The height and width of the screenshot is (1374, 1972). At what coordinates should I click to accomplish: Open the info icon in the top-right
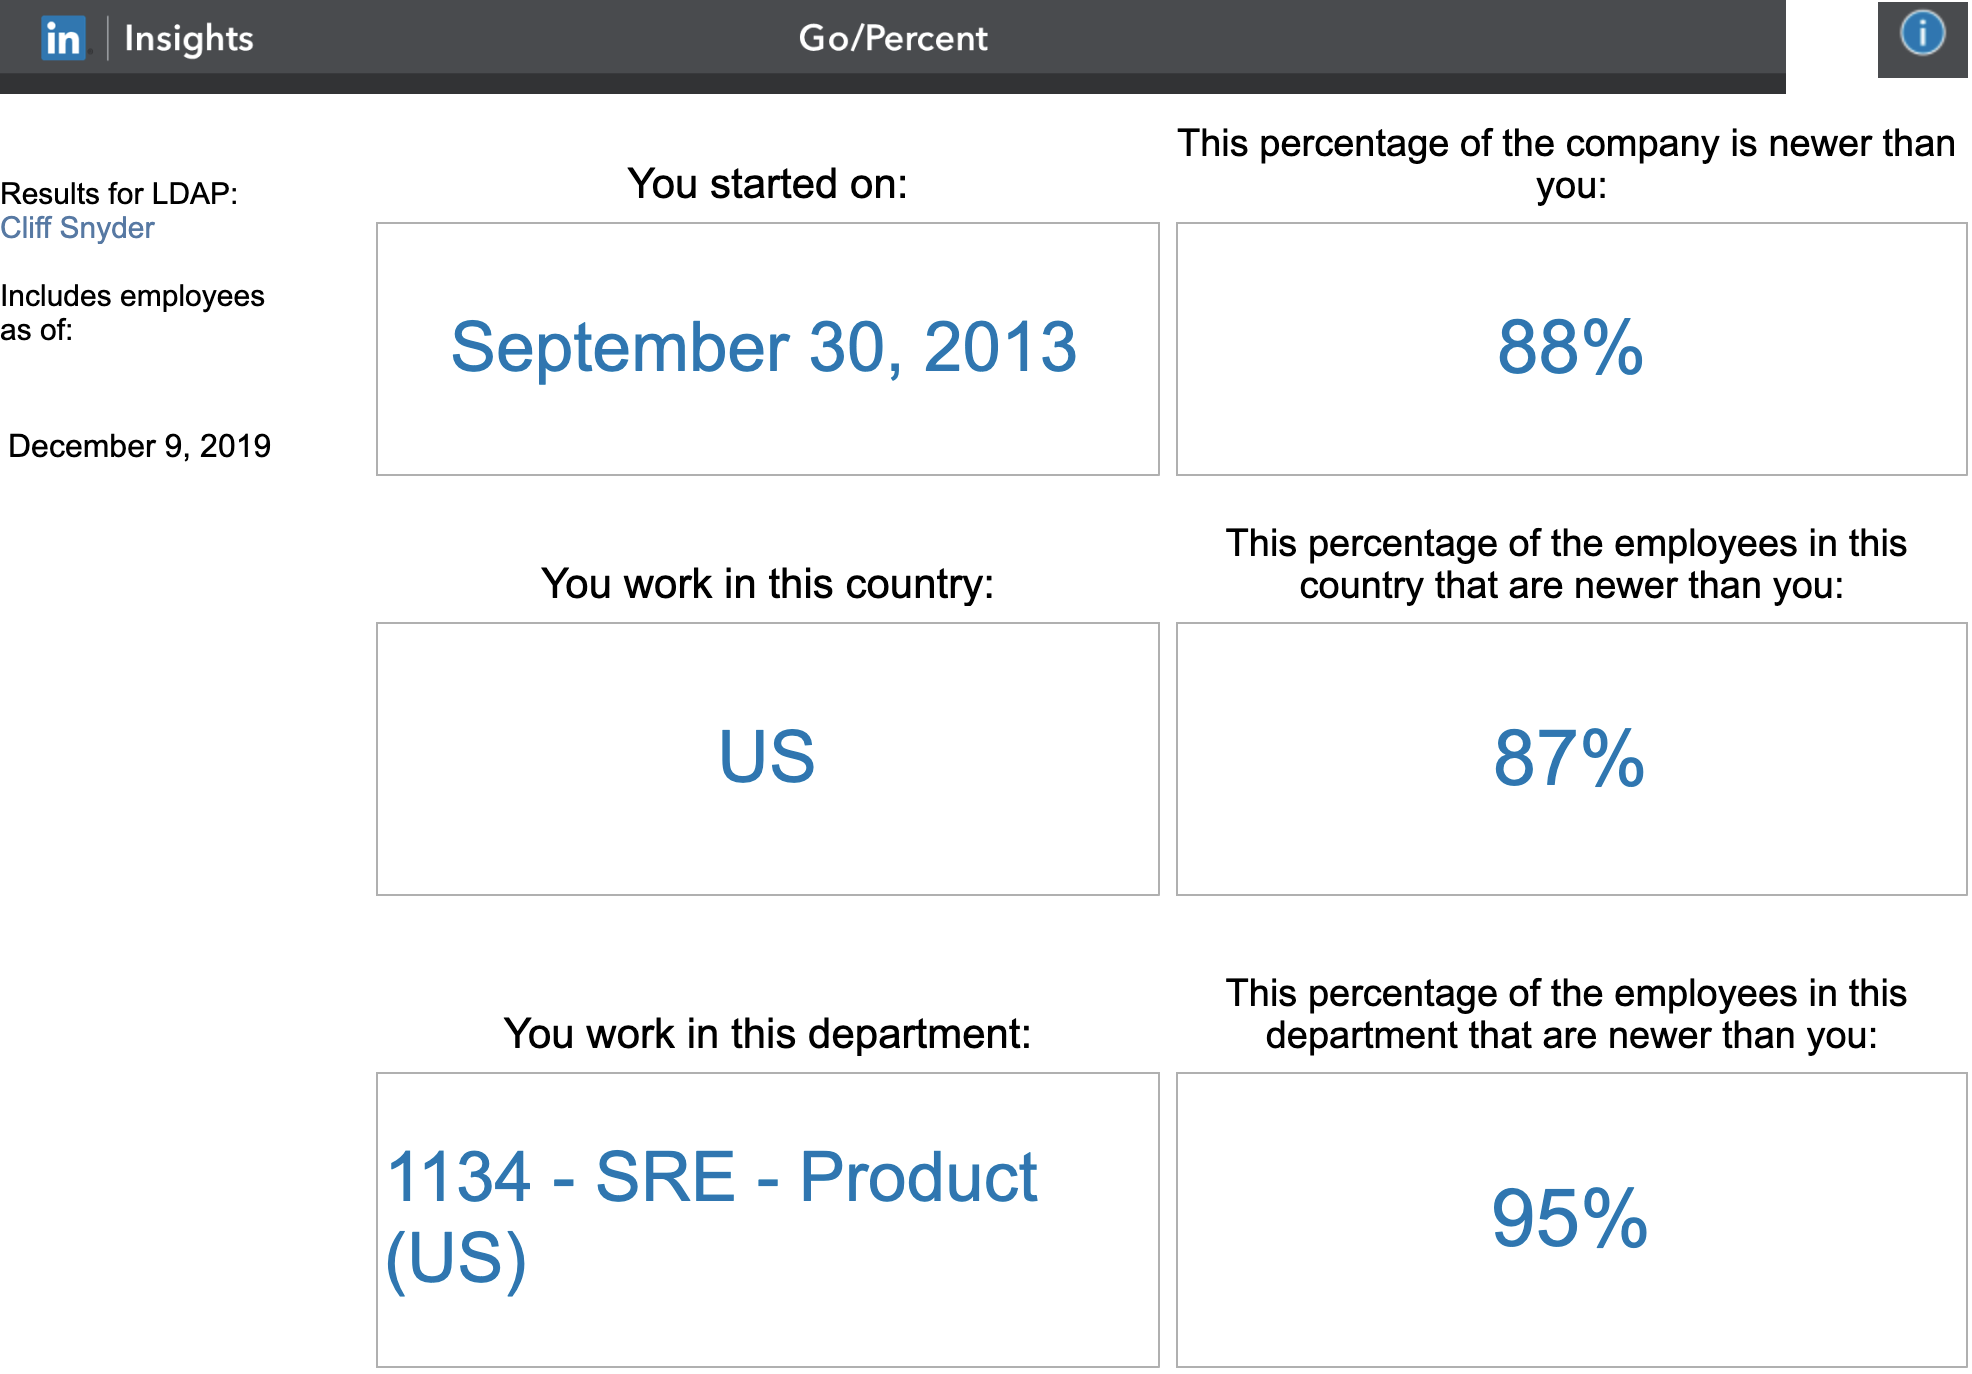tap(1921, 34)
